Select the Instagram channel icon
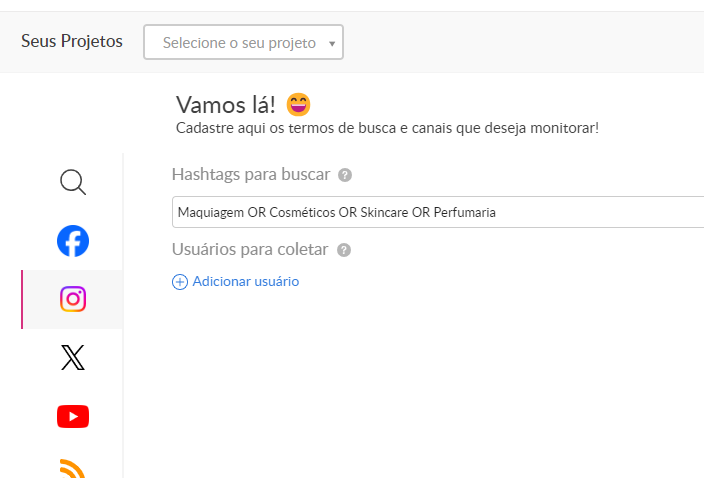 [73, 299]
